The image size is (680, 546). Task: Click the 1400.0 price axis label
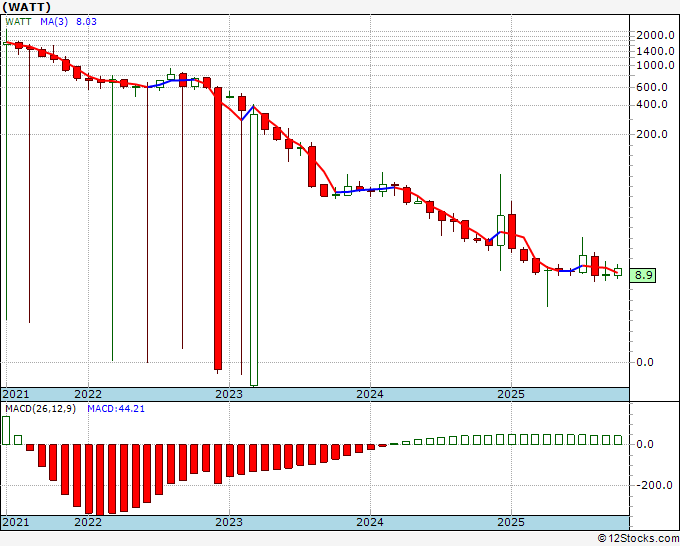(x=655, y=51)
